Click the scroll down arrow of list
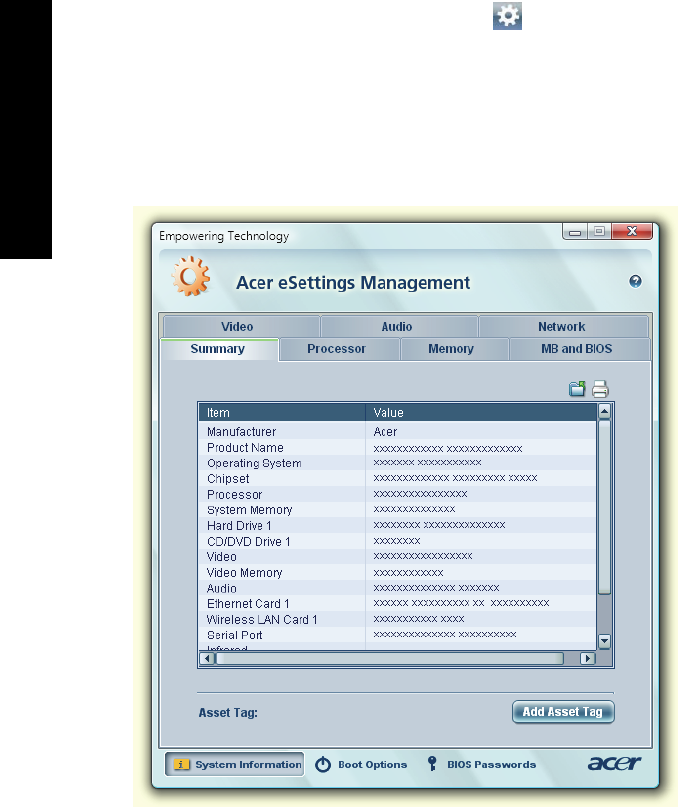This screenshot has width=678, height=807. [604, 641]
